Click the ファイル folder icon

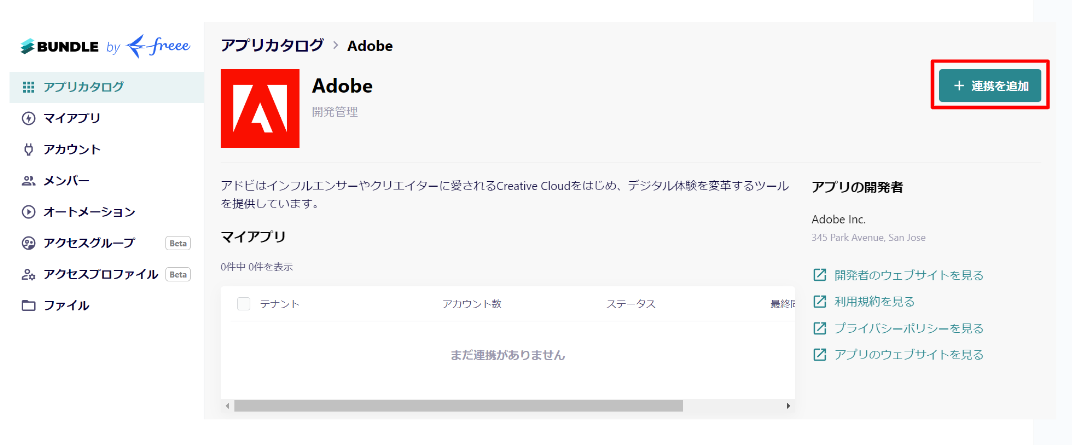point(28,306)
